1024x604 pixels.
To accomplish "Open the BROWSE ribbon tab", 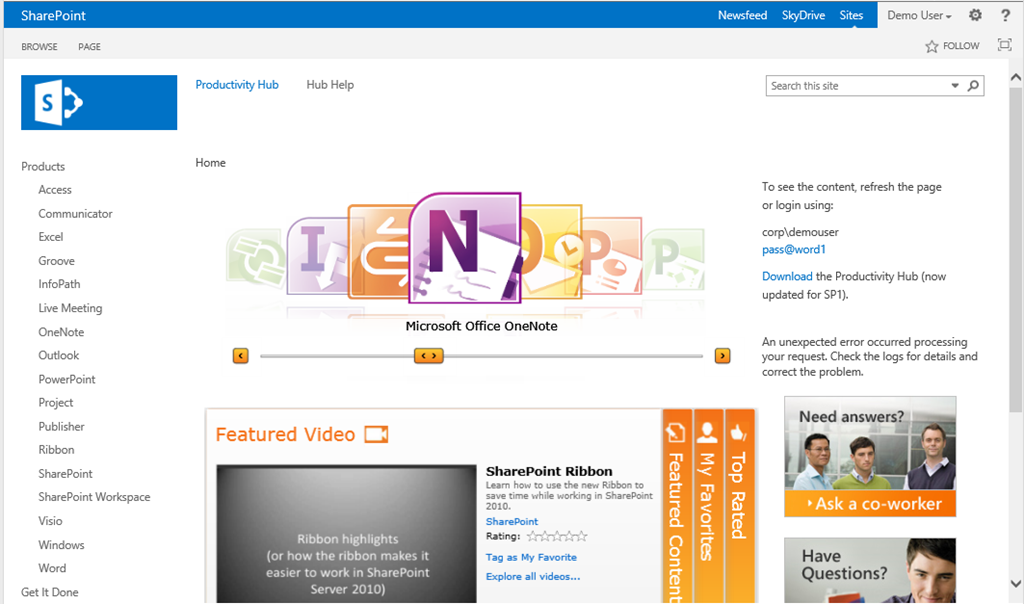I will tap(40, 47).
